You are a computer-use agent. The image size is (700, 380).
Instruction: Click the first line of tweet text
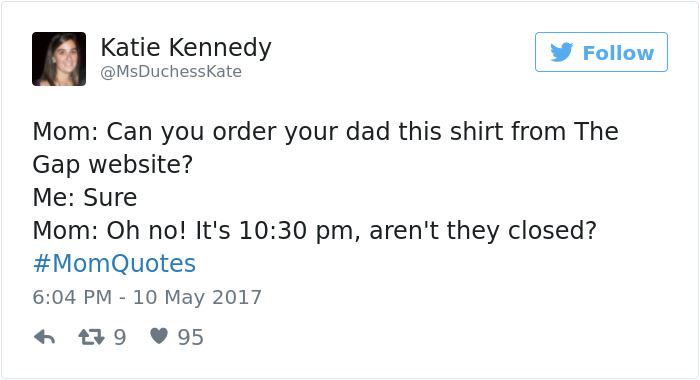tap(325, 132)
